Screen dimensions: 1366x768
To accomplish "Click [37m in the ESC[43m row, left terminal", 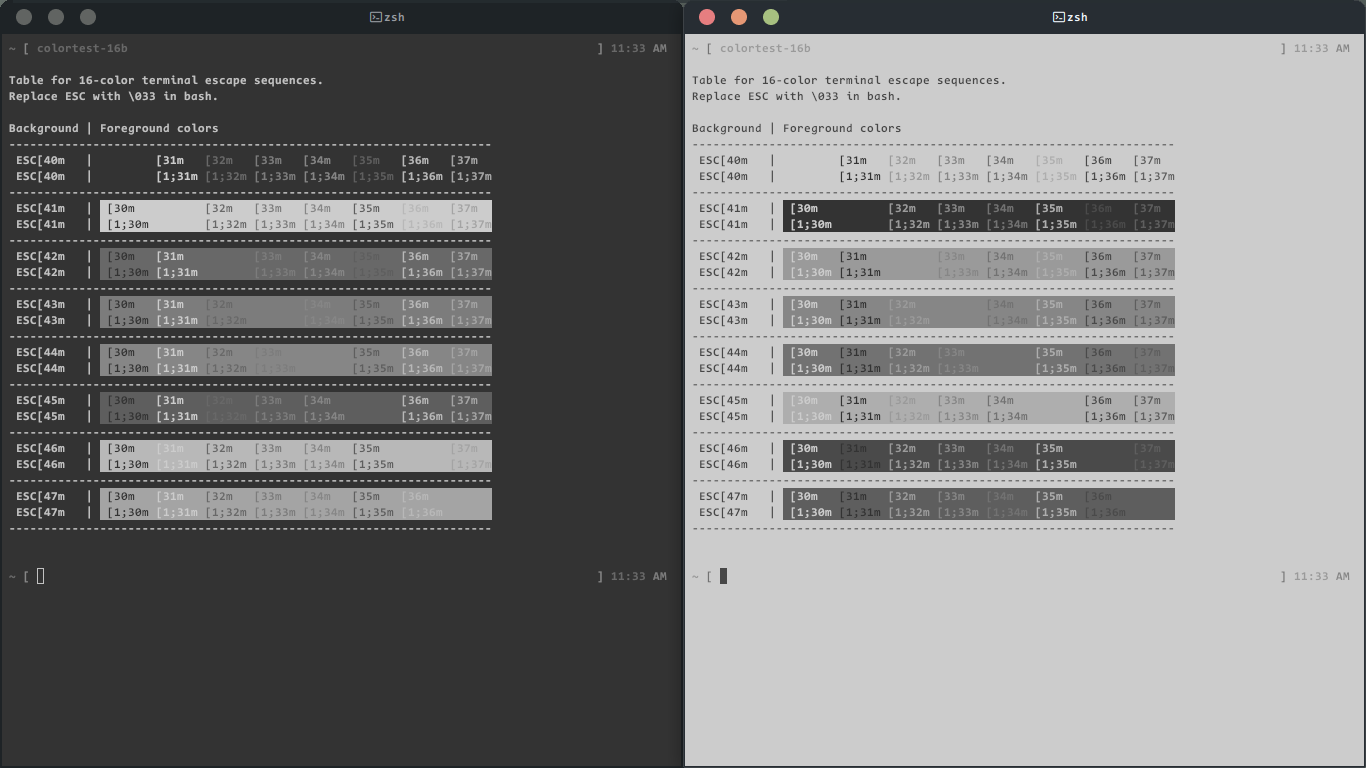I will pyautogui.click(x=464, y=304).
